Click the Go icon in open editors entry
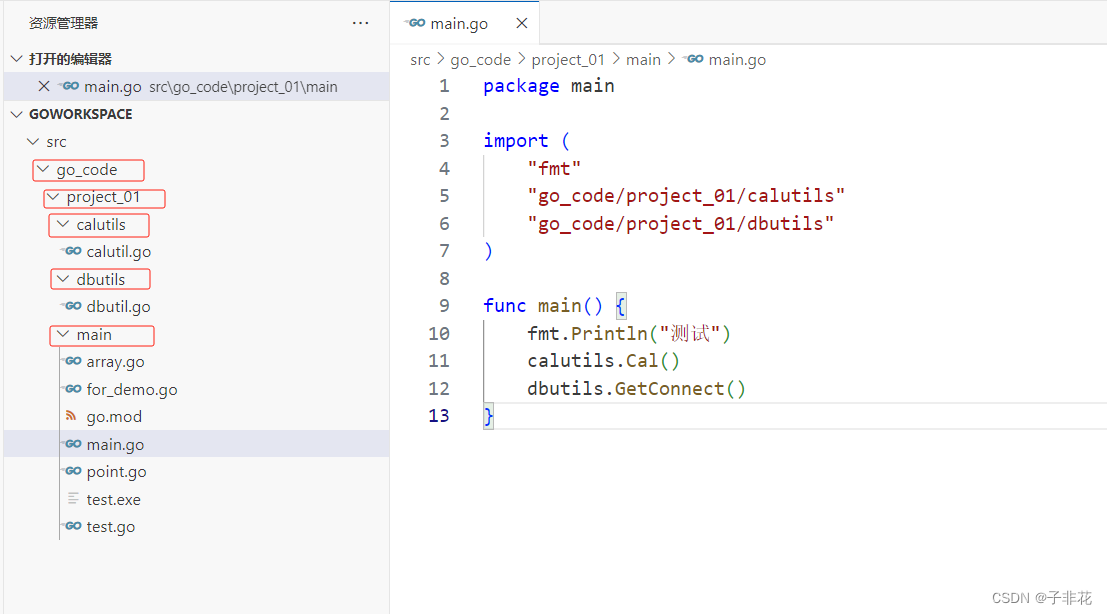Viewport: 1107px width, 614px height. coord(68,86)
